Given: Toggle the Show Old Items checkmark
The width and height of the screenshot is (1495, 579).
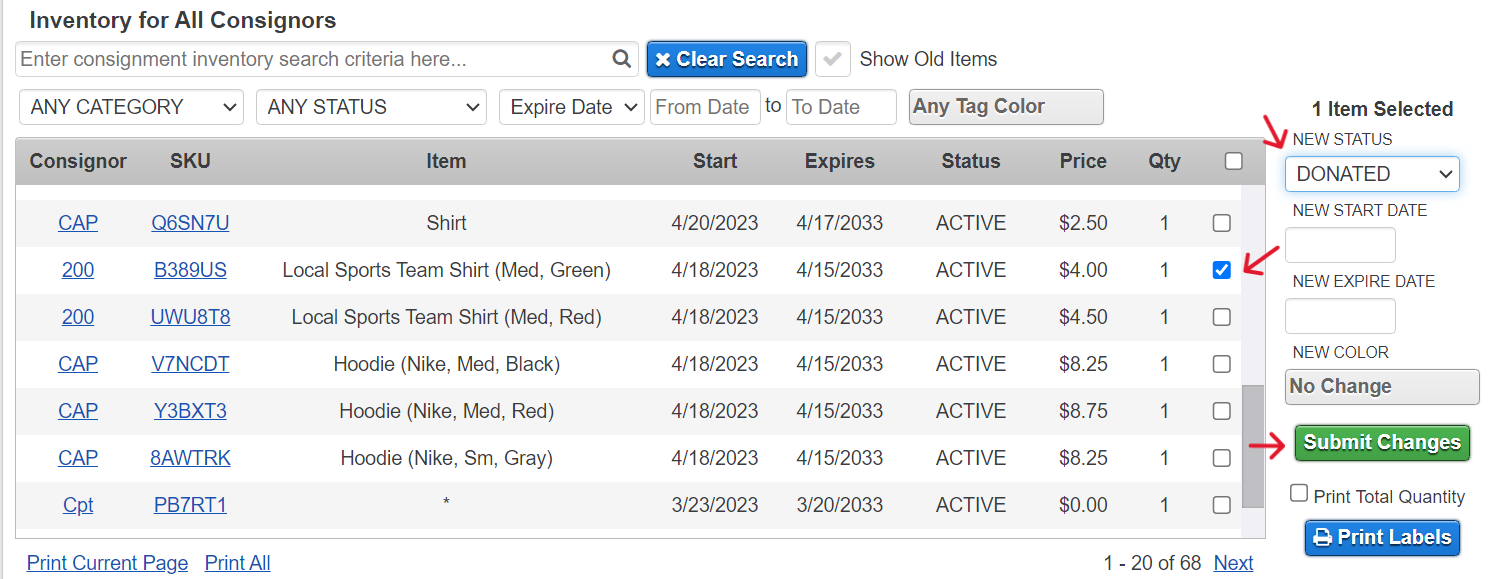Looking at the screenshot, I should (x=832, y=59).
